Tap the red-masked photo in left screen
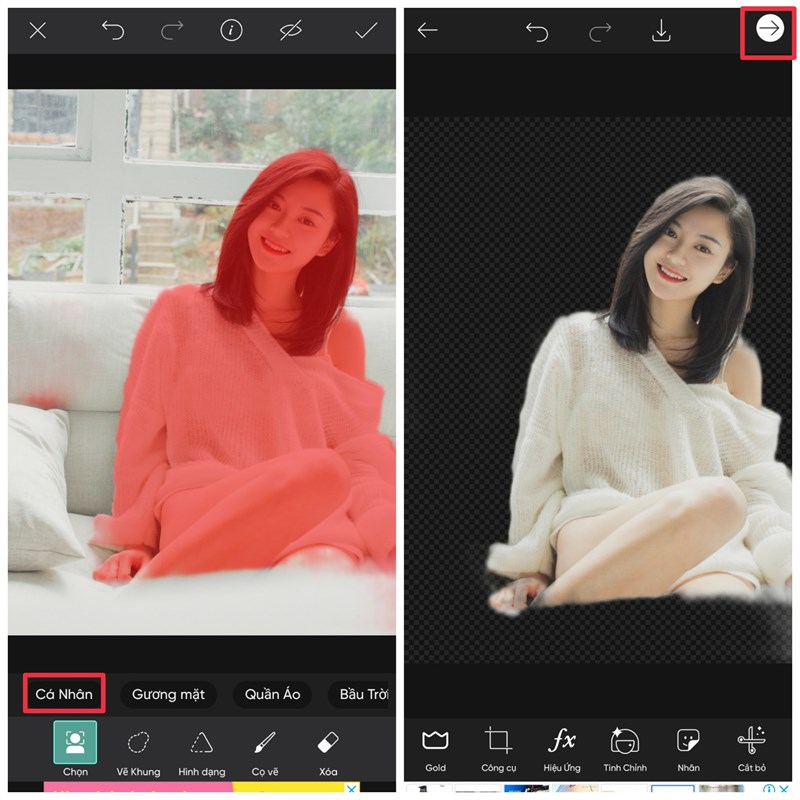The image size is (800, 800). (202, 362)
